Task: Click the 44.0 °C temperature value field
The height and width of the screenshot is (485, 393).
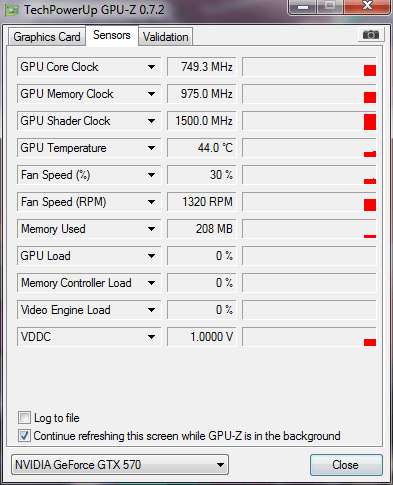Action: pyautogui.click(x=202, y=148)
